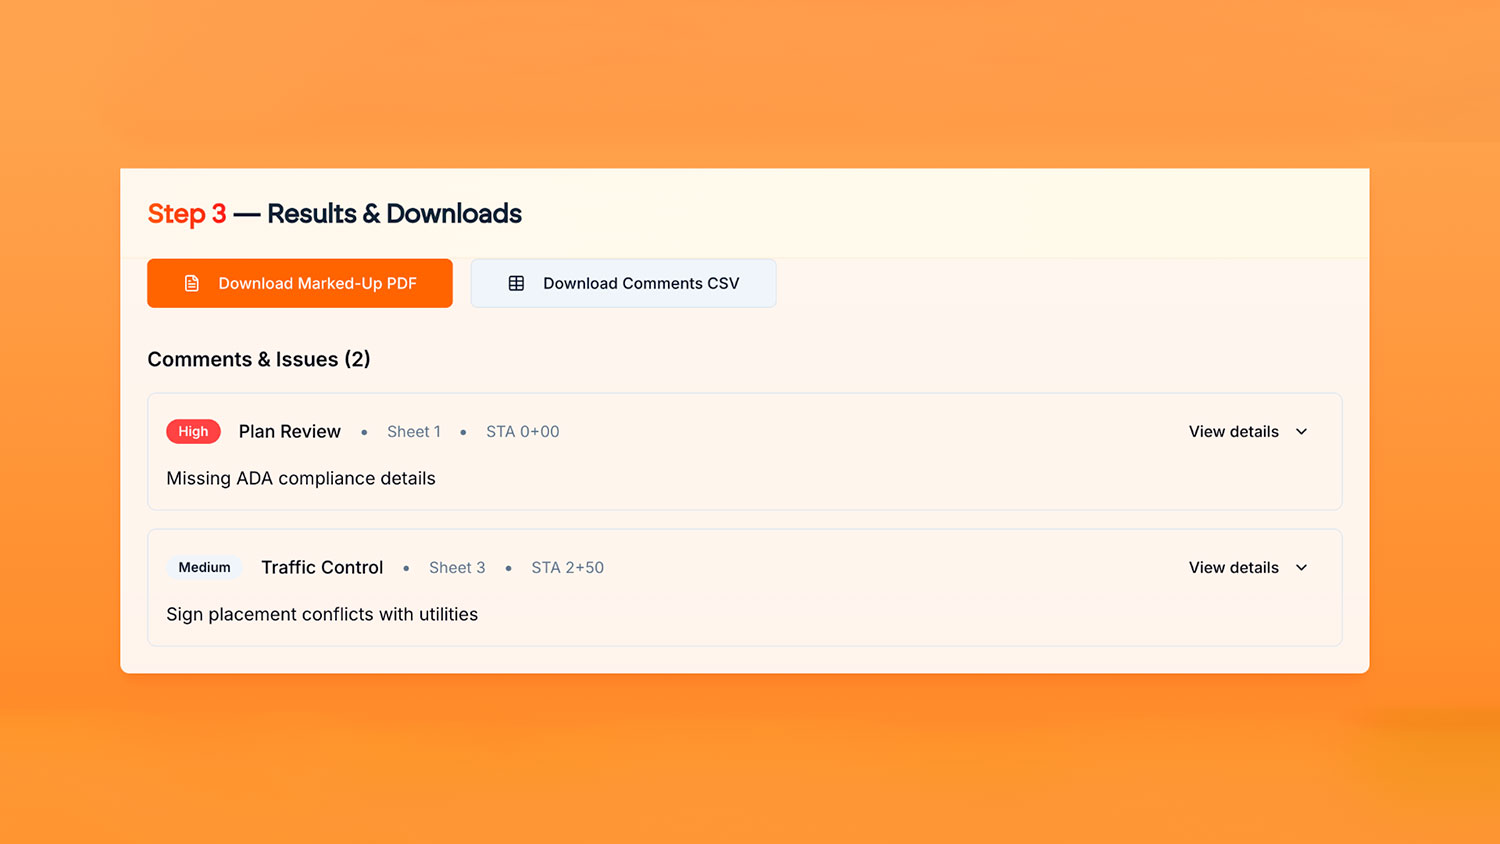This screenshot has height=844, width=1500.
Task: Open View details for the Traffic Control issue
Action: (x=1233, y=568)
